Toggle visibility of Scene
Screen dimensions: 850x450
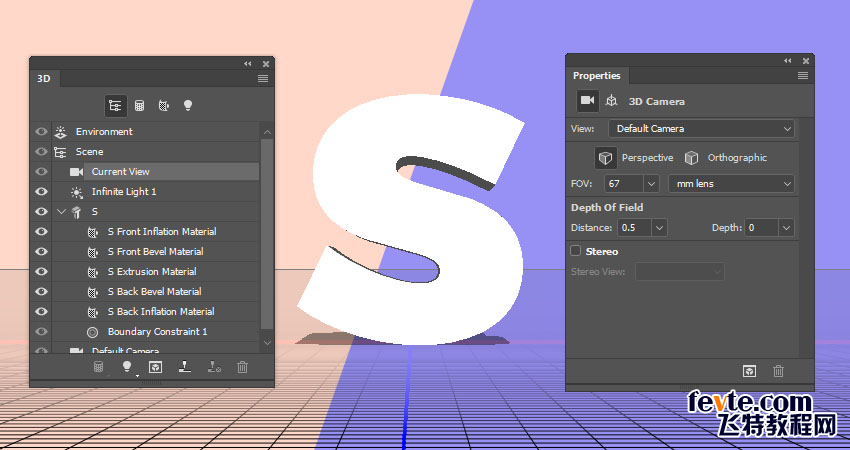41,152
